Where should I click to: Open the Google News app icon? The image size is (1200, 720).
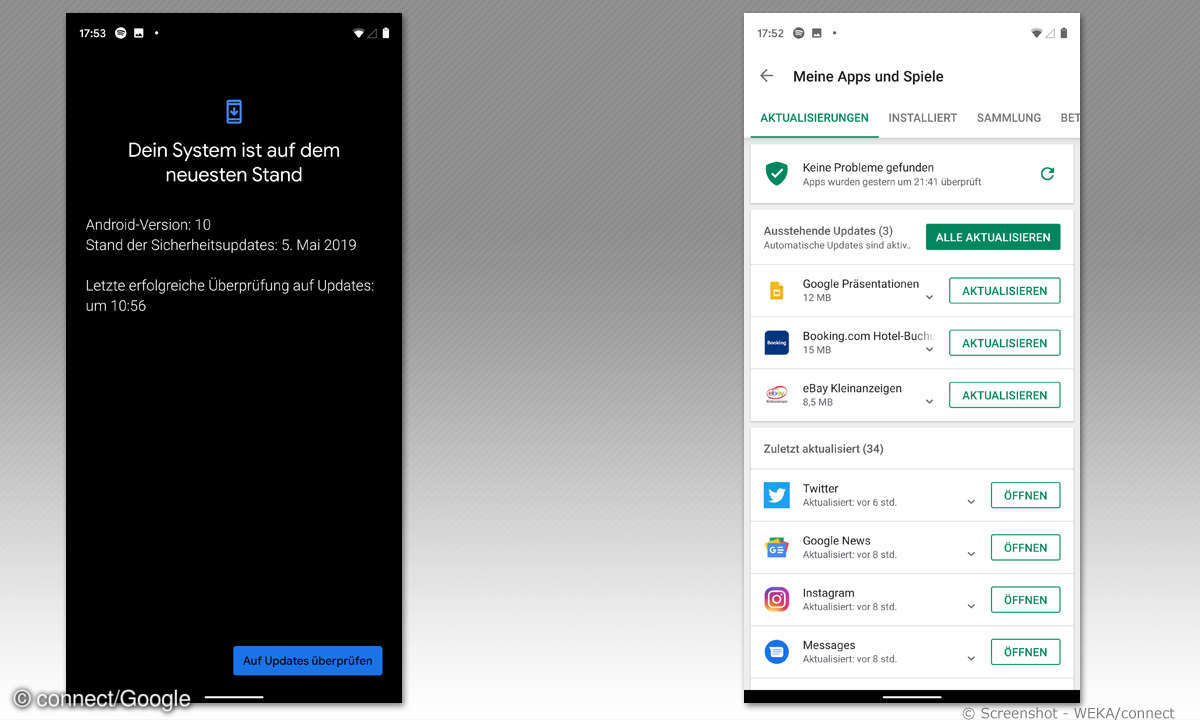tap(777, 547)
